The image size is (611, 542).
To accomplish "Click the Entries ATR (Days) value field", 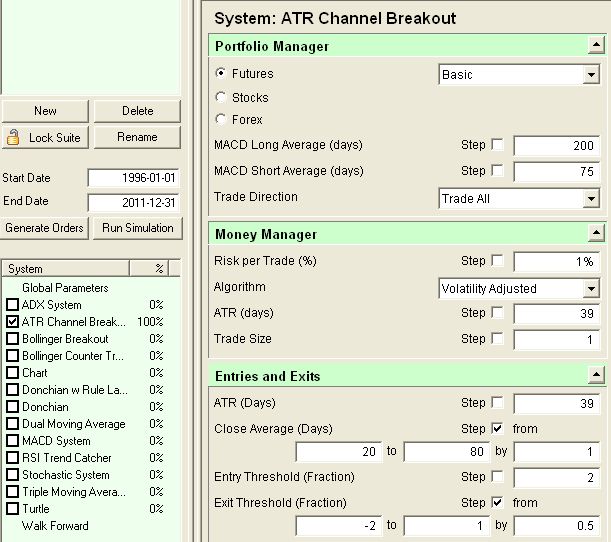I will (556, 403).
